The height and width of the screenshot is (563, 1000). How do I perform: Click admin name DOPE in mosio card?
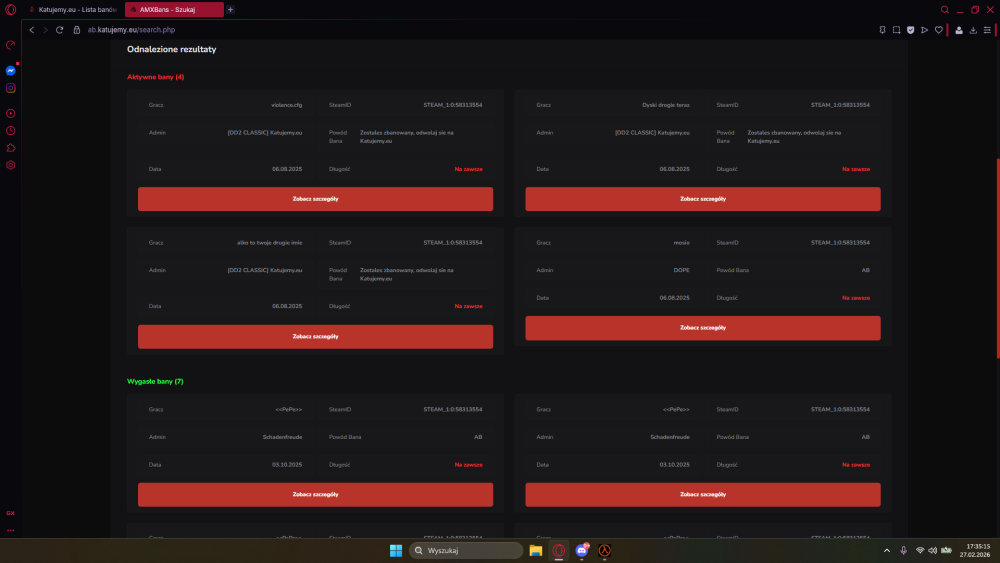(681, 270)
